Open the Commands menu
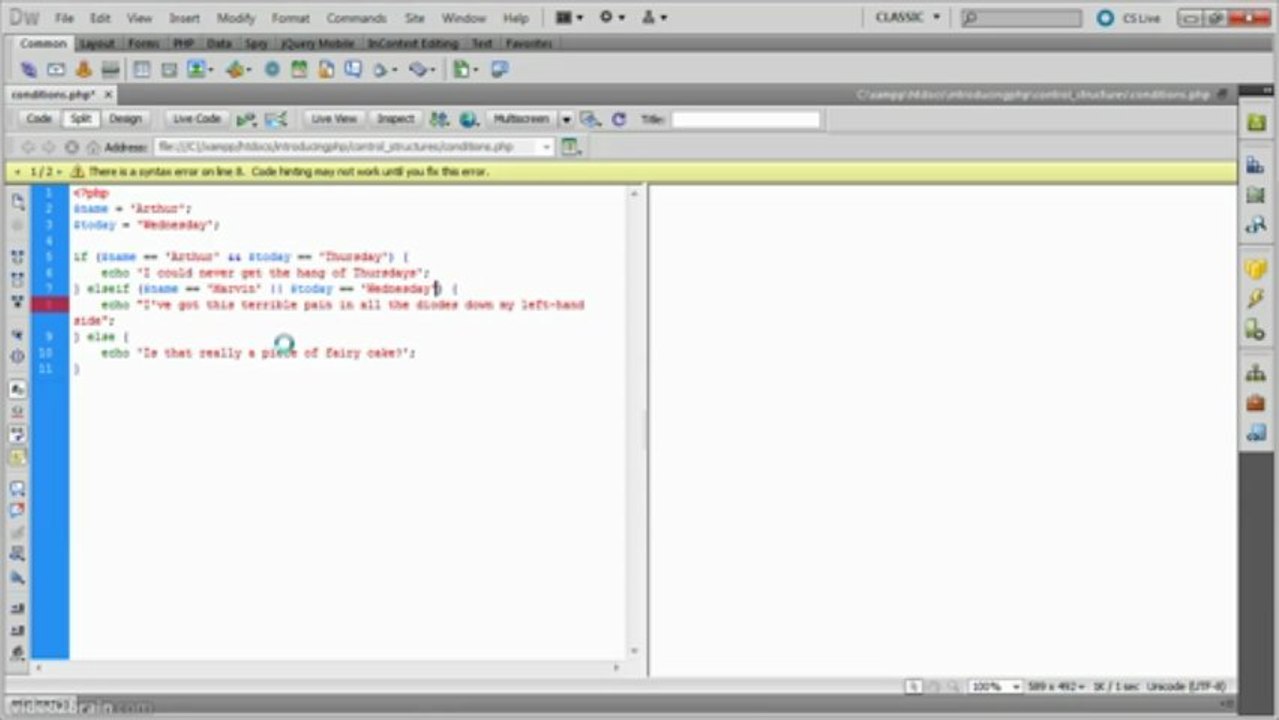Screen dimensions: 1279x720 click(356, 18)
